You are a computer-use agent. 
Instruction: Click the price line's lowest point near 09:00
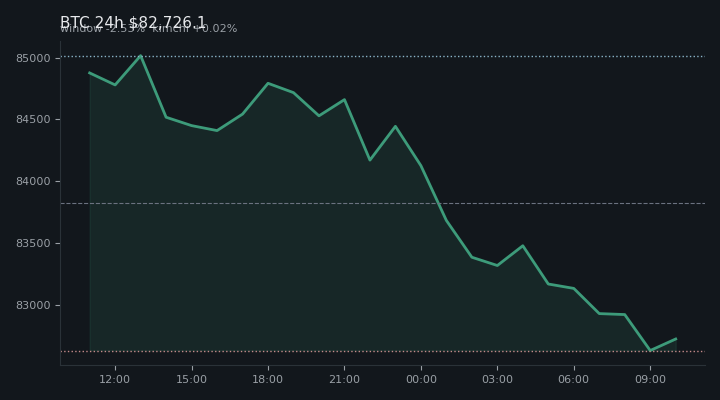(x=650, y=350)
